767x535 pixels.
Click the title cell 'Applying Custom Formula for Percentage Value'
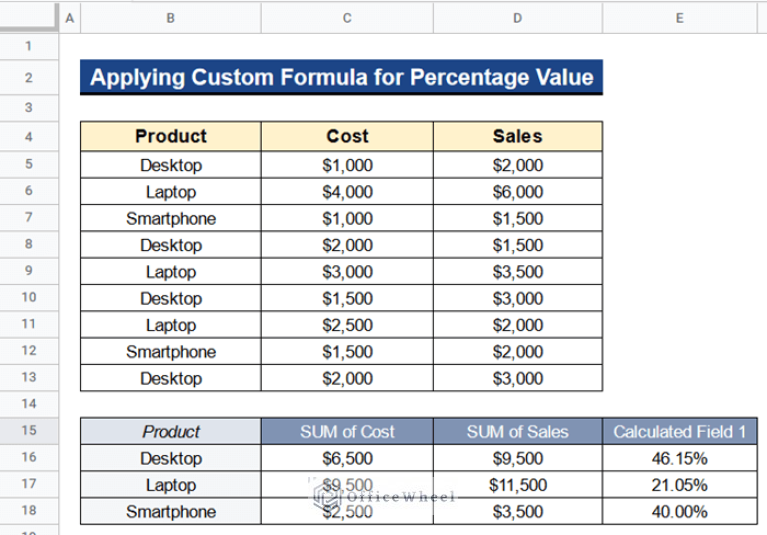341,77
